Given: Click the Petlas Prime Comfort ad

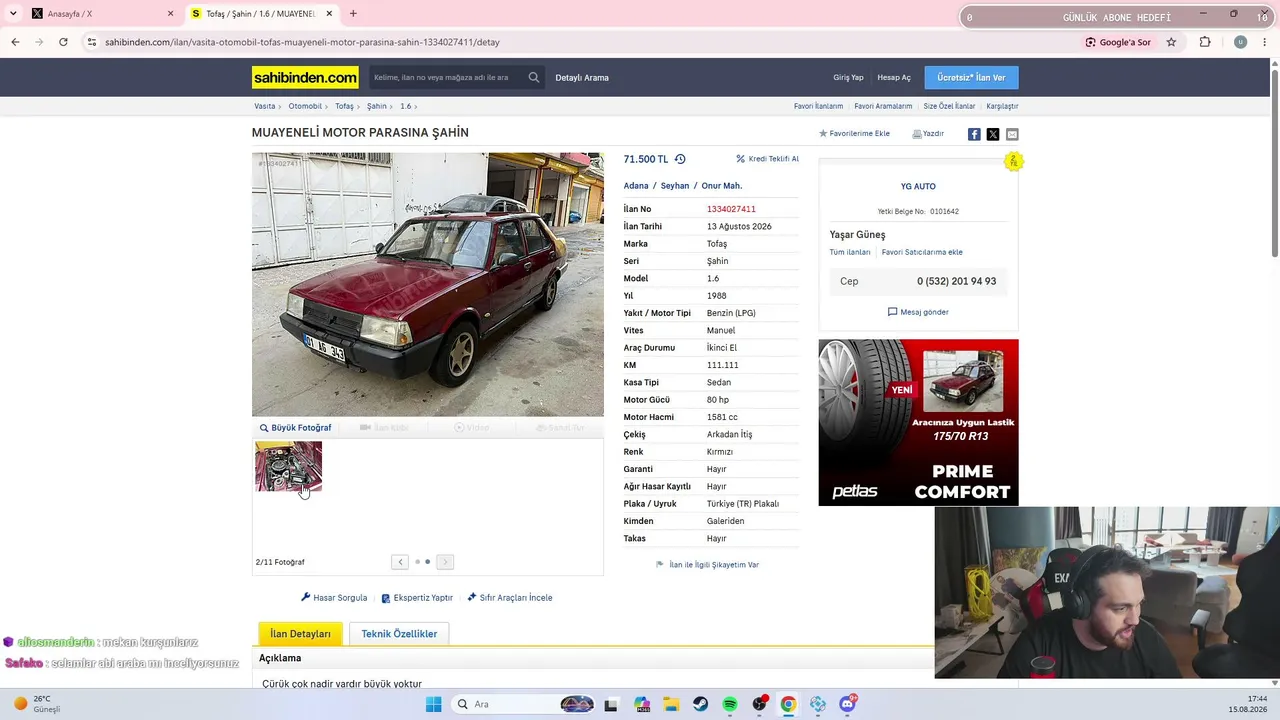Looking at the screenshot, I should point(918,422).
